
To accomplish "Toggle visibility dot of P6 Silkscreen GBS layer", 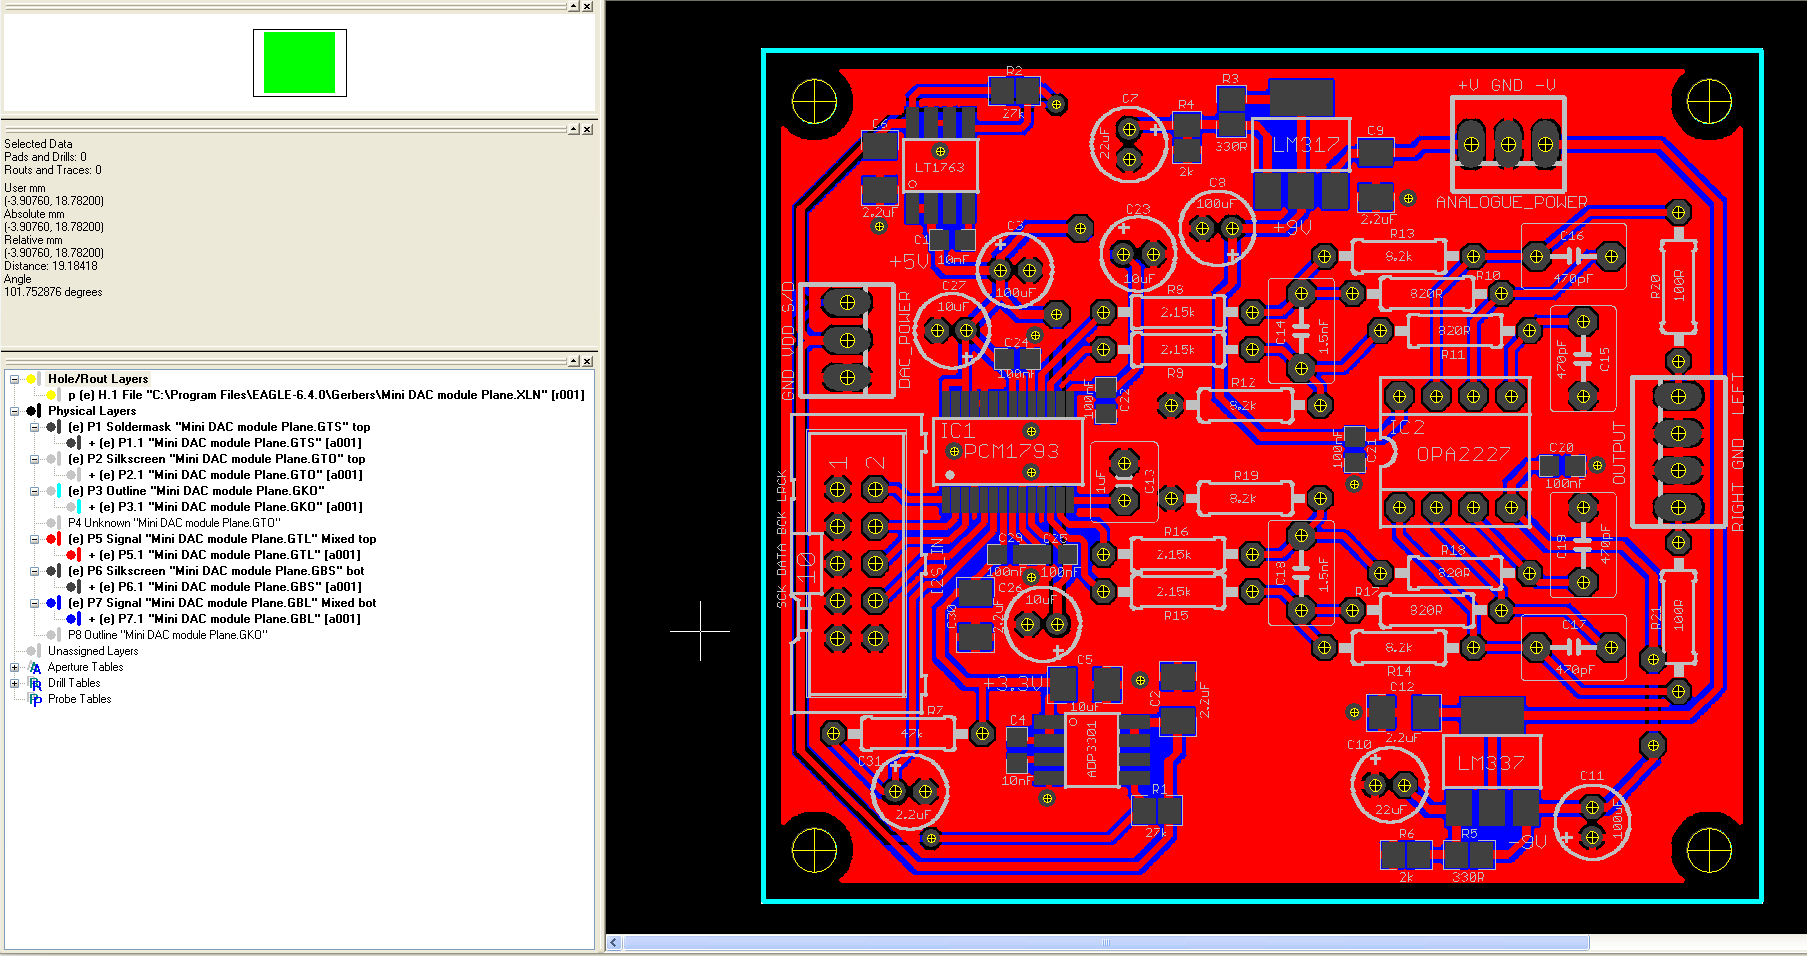I will pos(51,571).
